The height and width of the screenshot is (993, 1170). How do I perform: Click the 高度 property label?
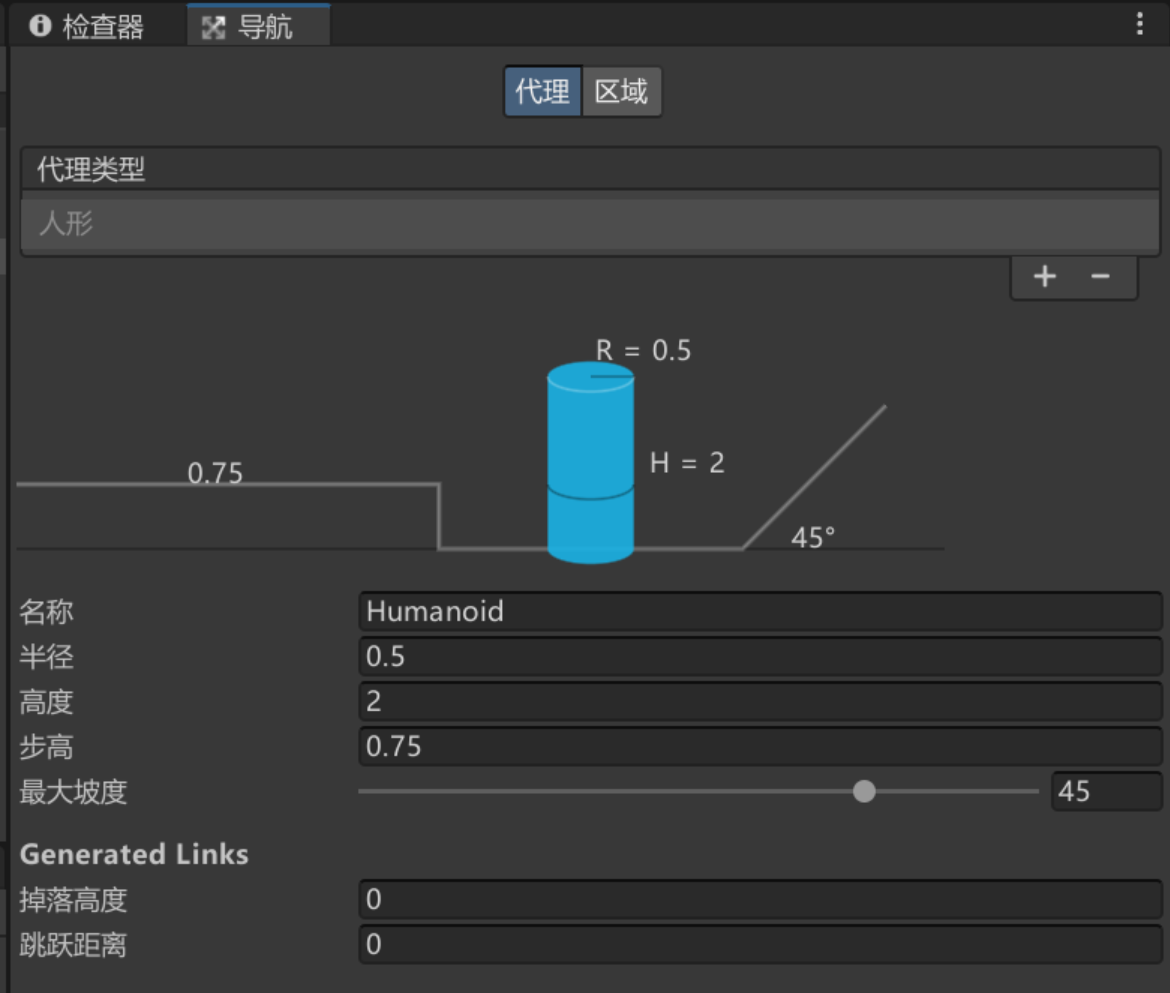46,702
